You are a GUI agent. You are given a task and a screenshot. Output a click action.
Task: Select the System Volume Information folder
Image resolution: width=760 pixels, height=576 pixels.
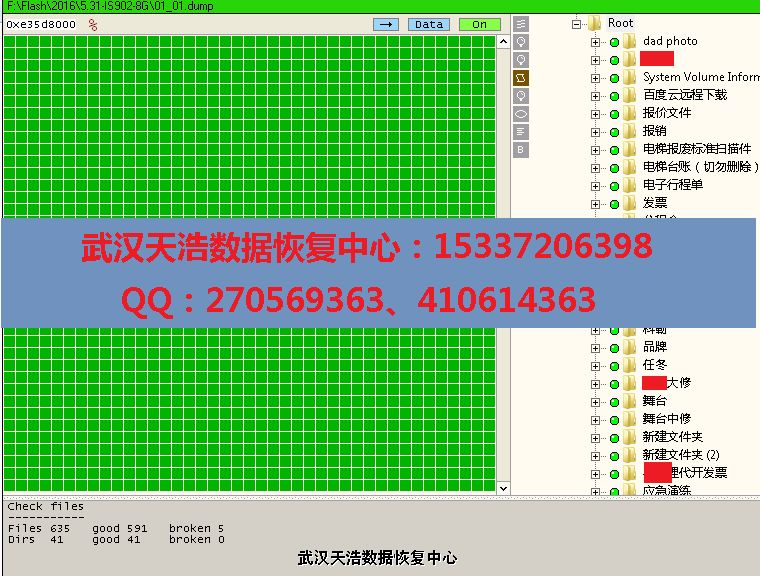tap(700, 77)
